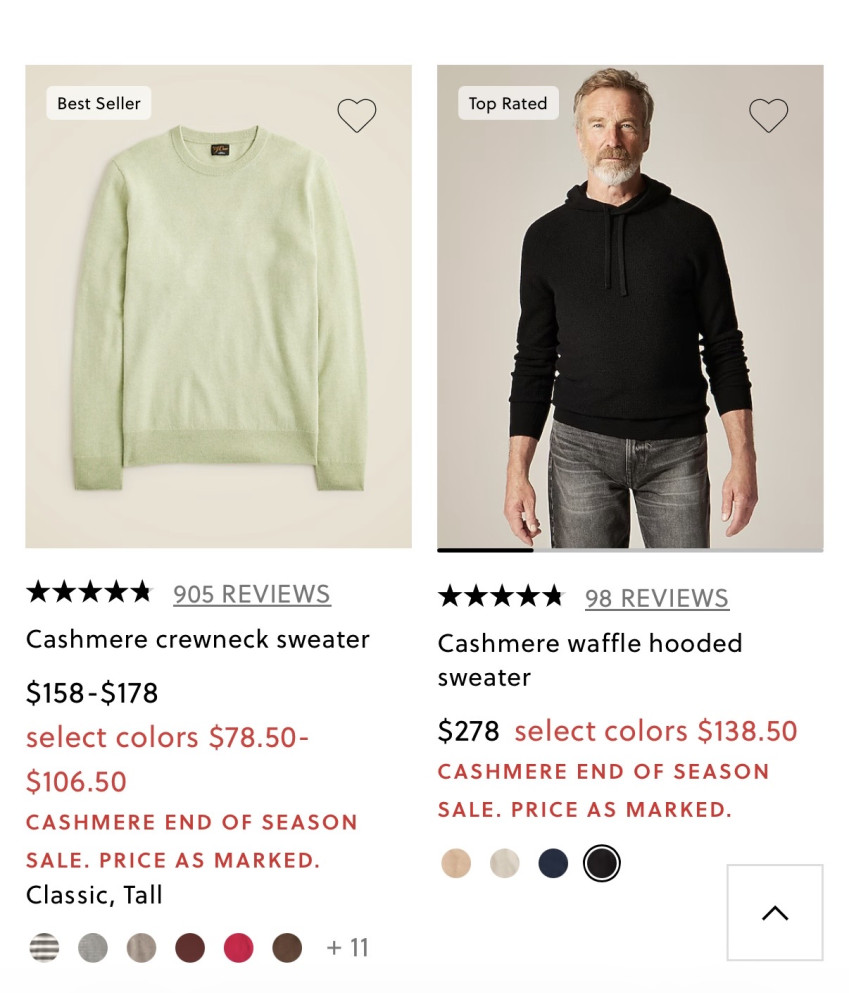Open Cashmere crewneck sweater product title
The image size is (849, 993).
(198, 639)
